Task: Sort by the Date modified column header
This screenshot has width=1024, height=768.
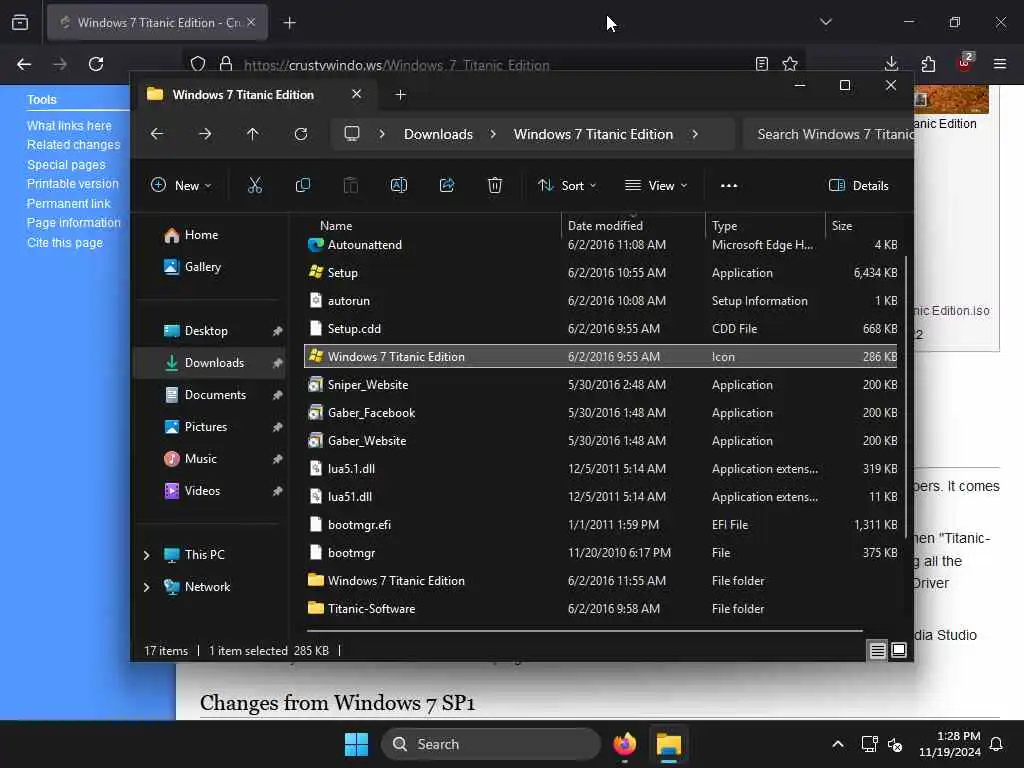Action: pos(605,225)
